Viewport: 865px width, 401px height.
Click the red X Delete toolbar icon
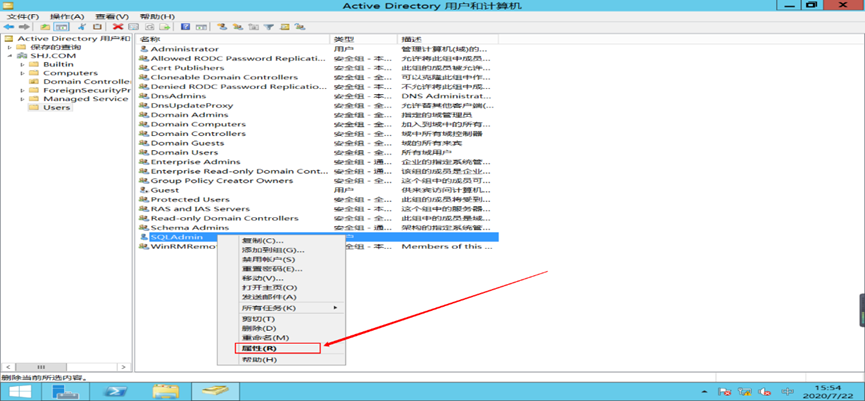click(118, 26)
